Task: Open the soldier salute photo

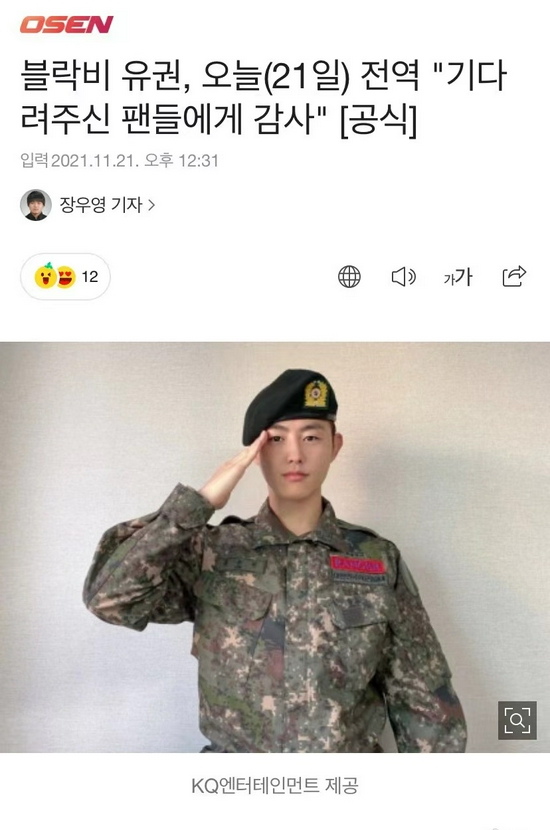Action: [x=275, y=547]
